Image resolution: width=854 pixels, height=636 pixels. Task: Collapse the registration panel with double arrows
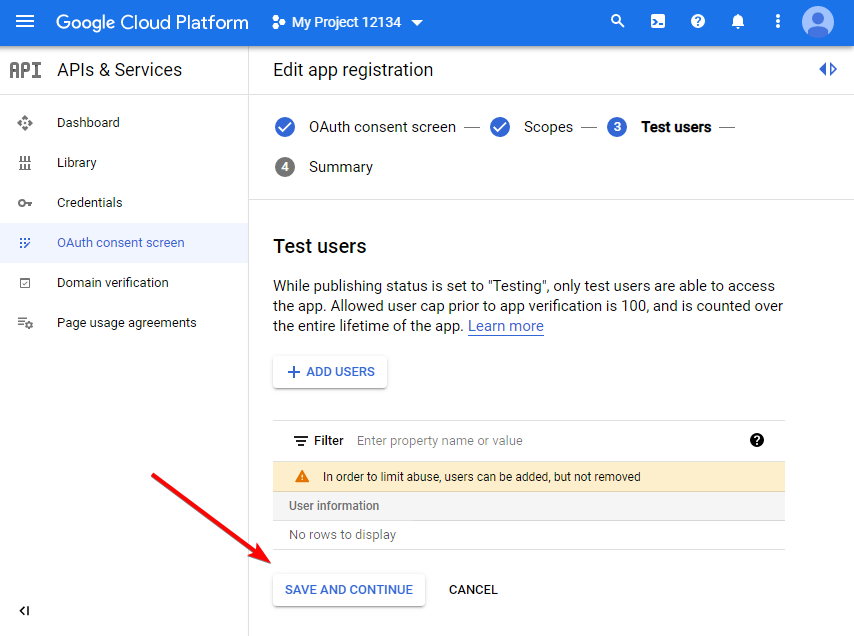coord(826,69)
